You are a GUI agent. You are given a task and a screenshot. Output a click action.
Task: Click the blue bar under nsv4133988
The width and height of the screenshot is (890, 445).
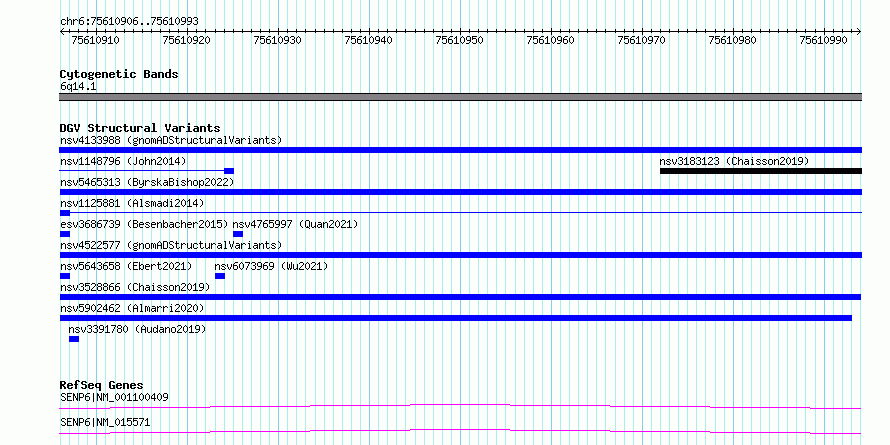click(461, 150)
